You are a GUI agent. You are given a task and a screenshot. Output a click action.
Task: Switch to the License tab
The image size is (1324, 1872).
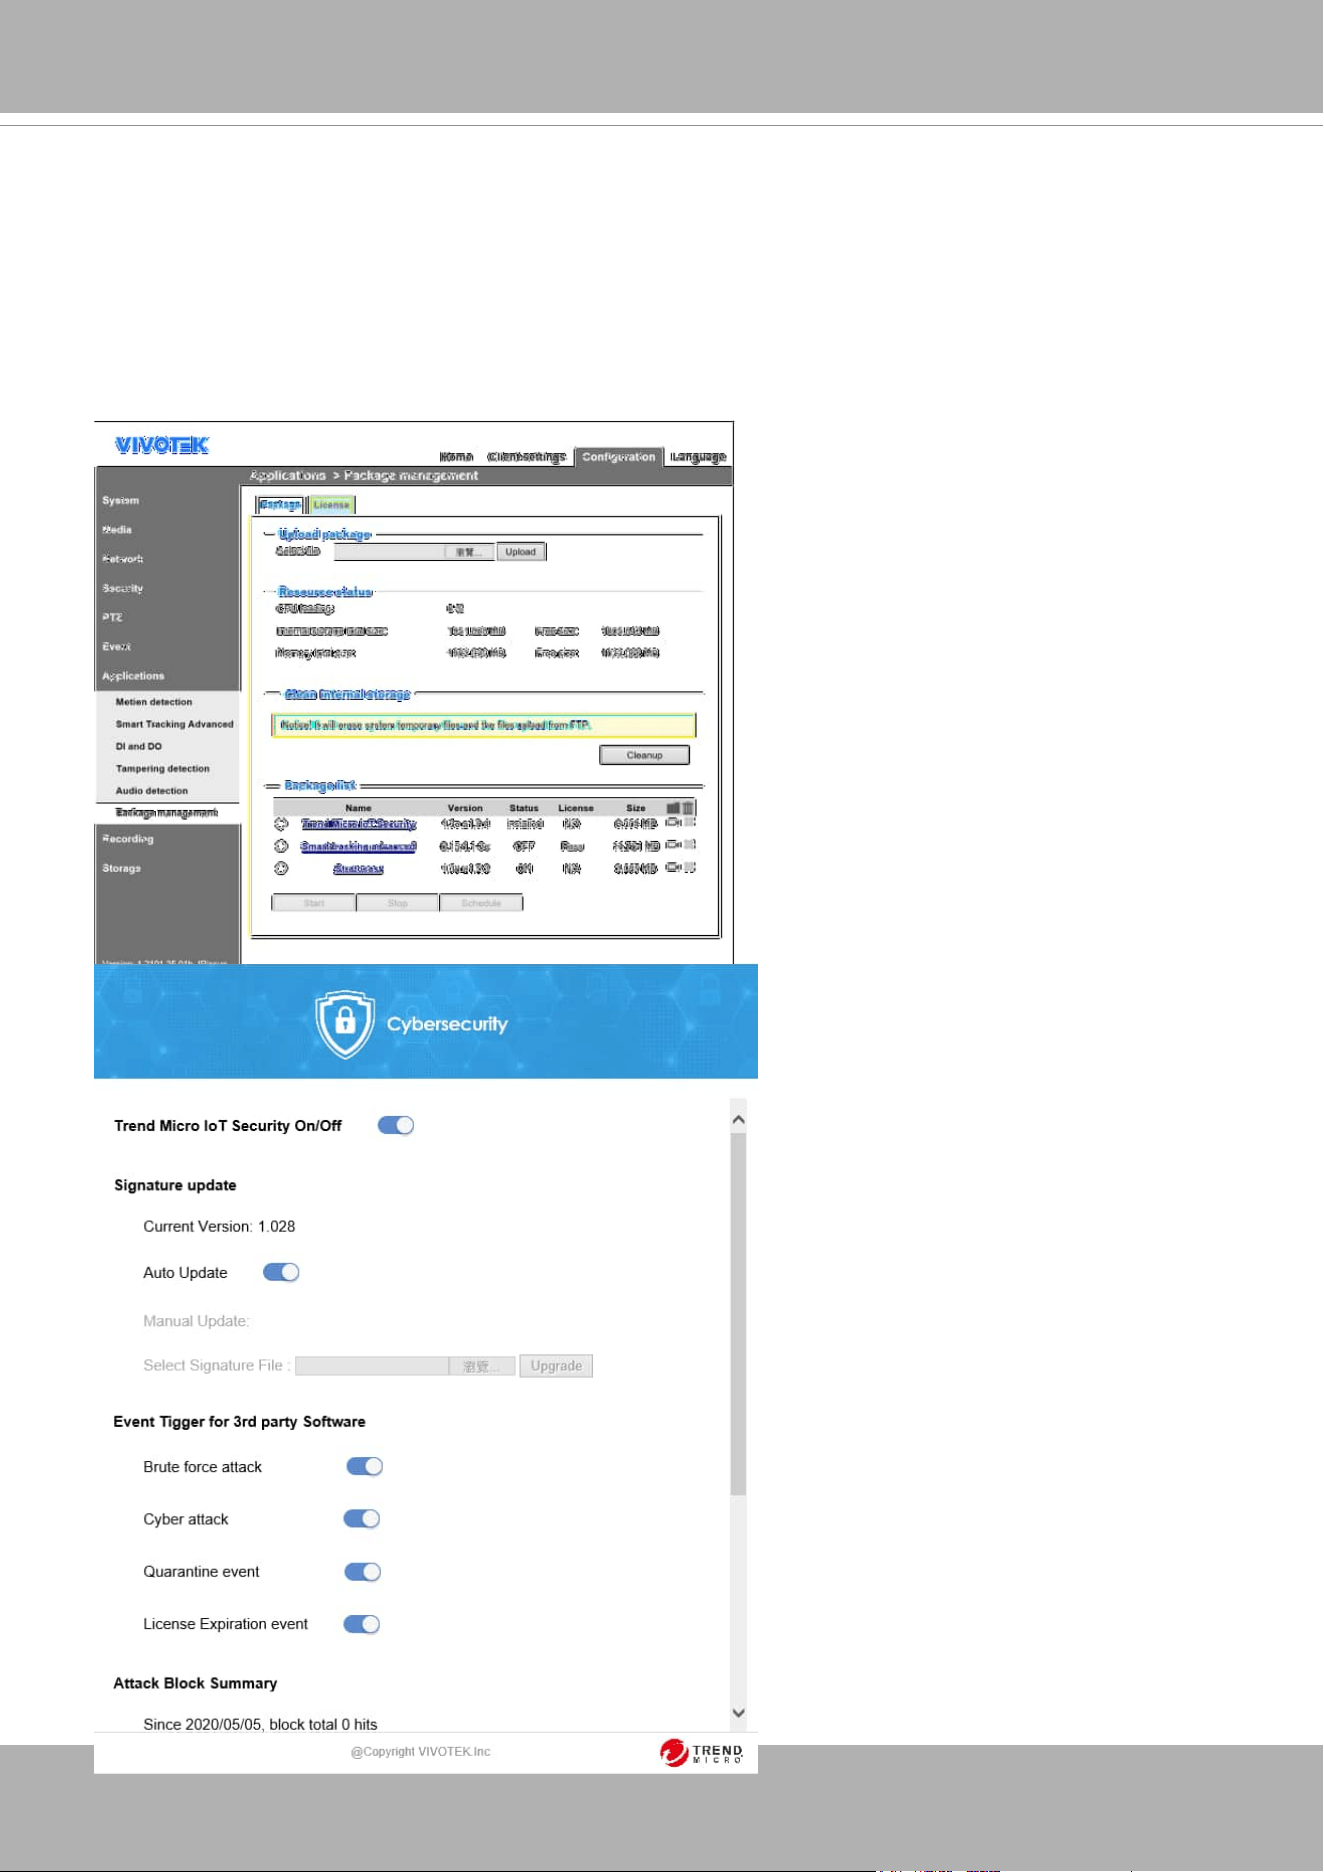point(331,505)
